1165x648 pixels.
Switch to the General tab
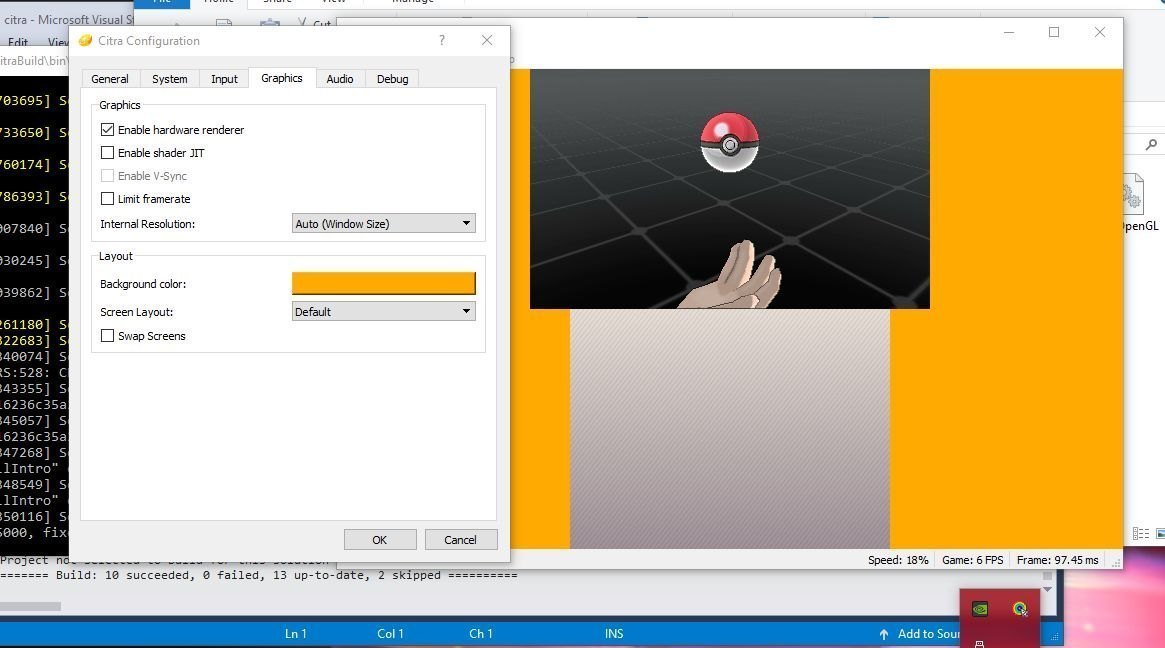point(110,79)
